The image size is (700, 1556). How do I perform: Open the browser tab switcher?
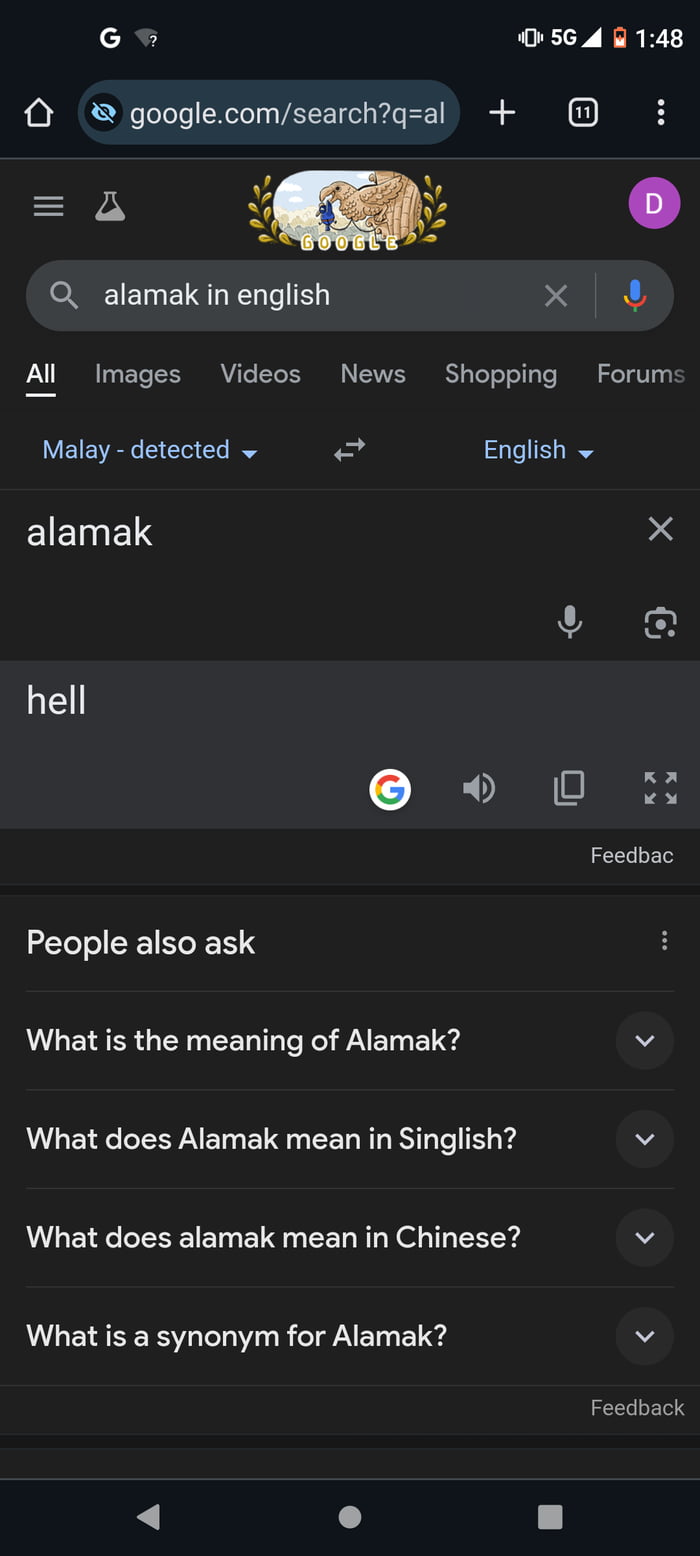(581, 112)
